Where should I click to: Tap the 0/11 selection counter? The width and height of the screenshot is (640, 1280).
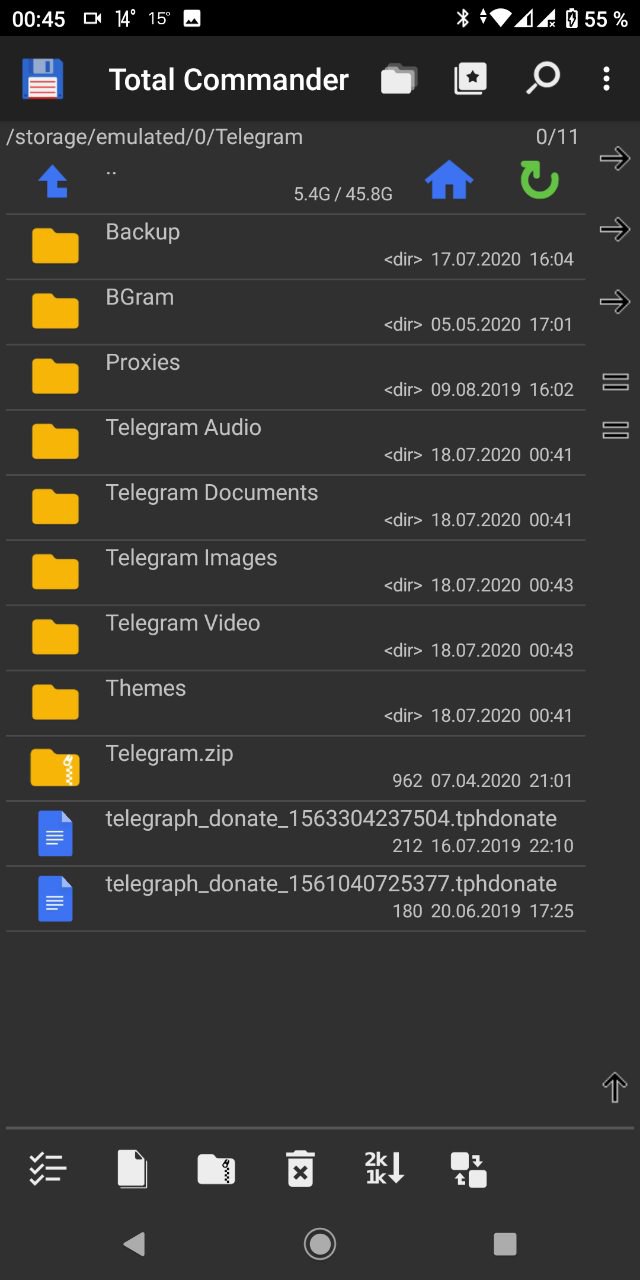click(557, 137)
